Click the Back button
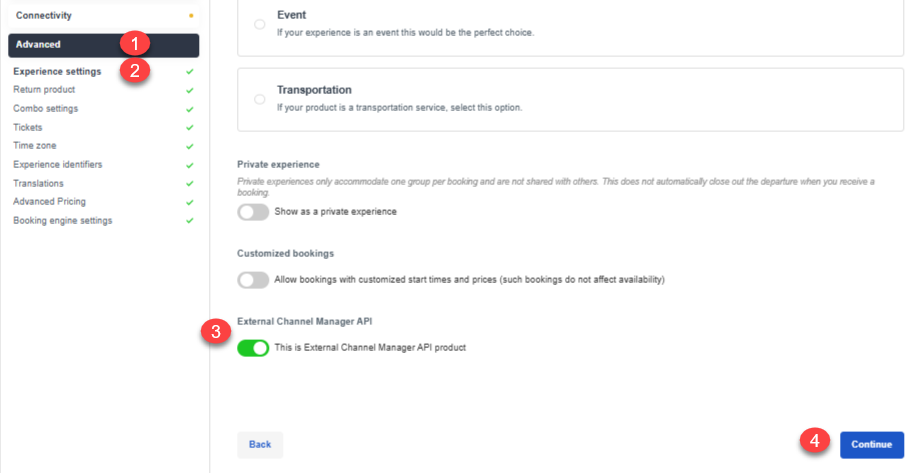Image resolution: width=924 pixels, height=473 pixels. pyautogui.click(x=260, y=445)
